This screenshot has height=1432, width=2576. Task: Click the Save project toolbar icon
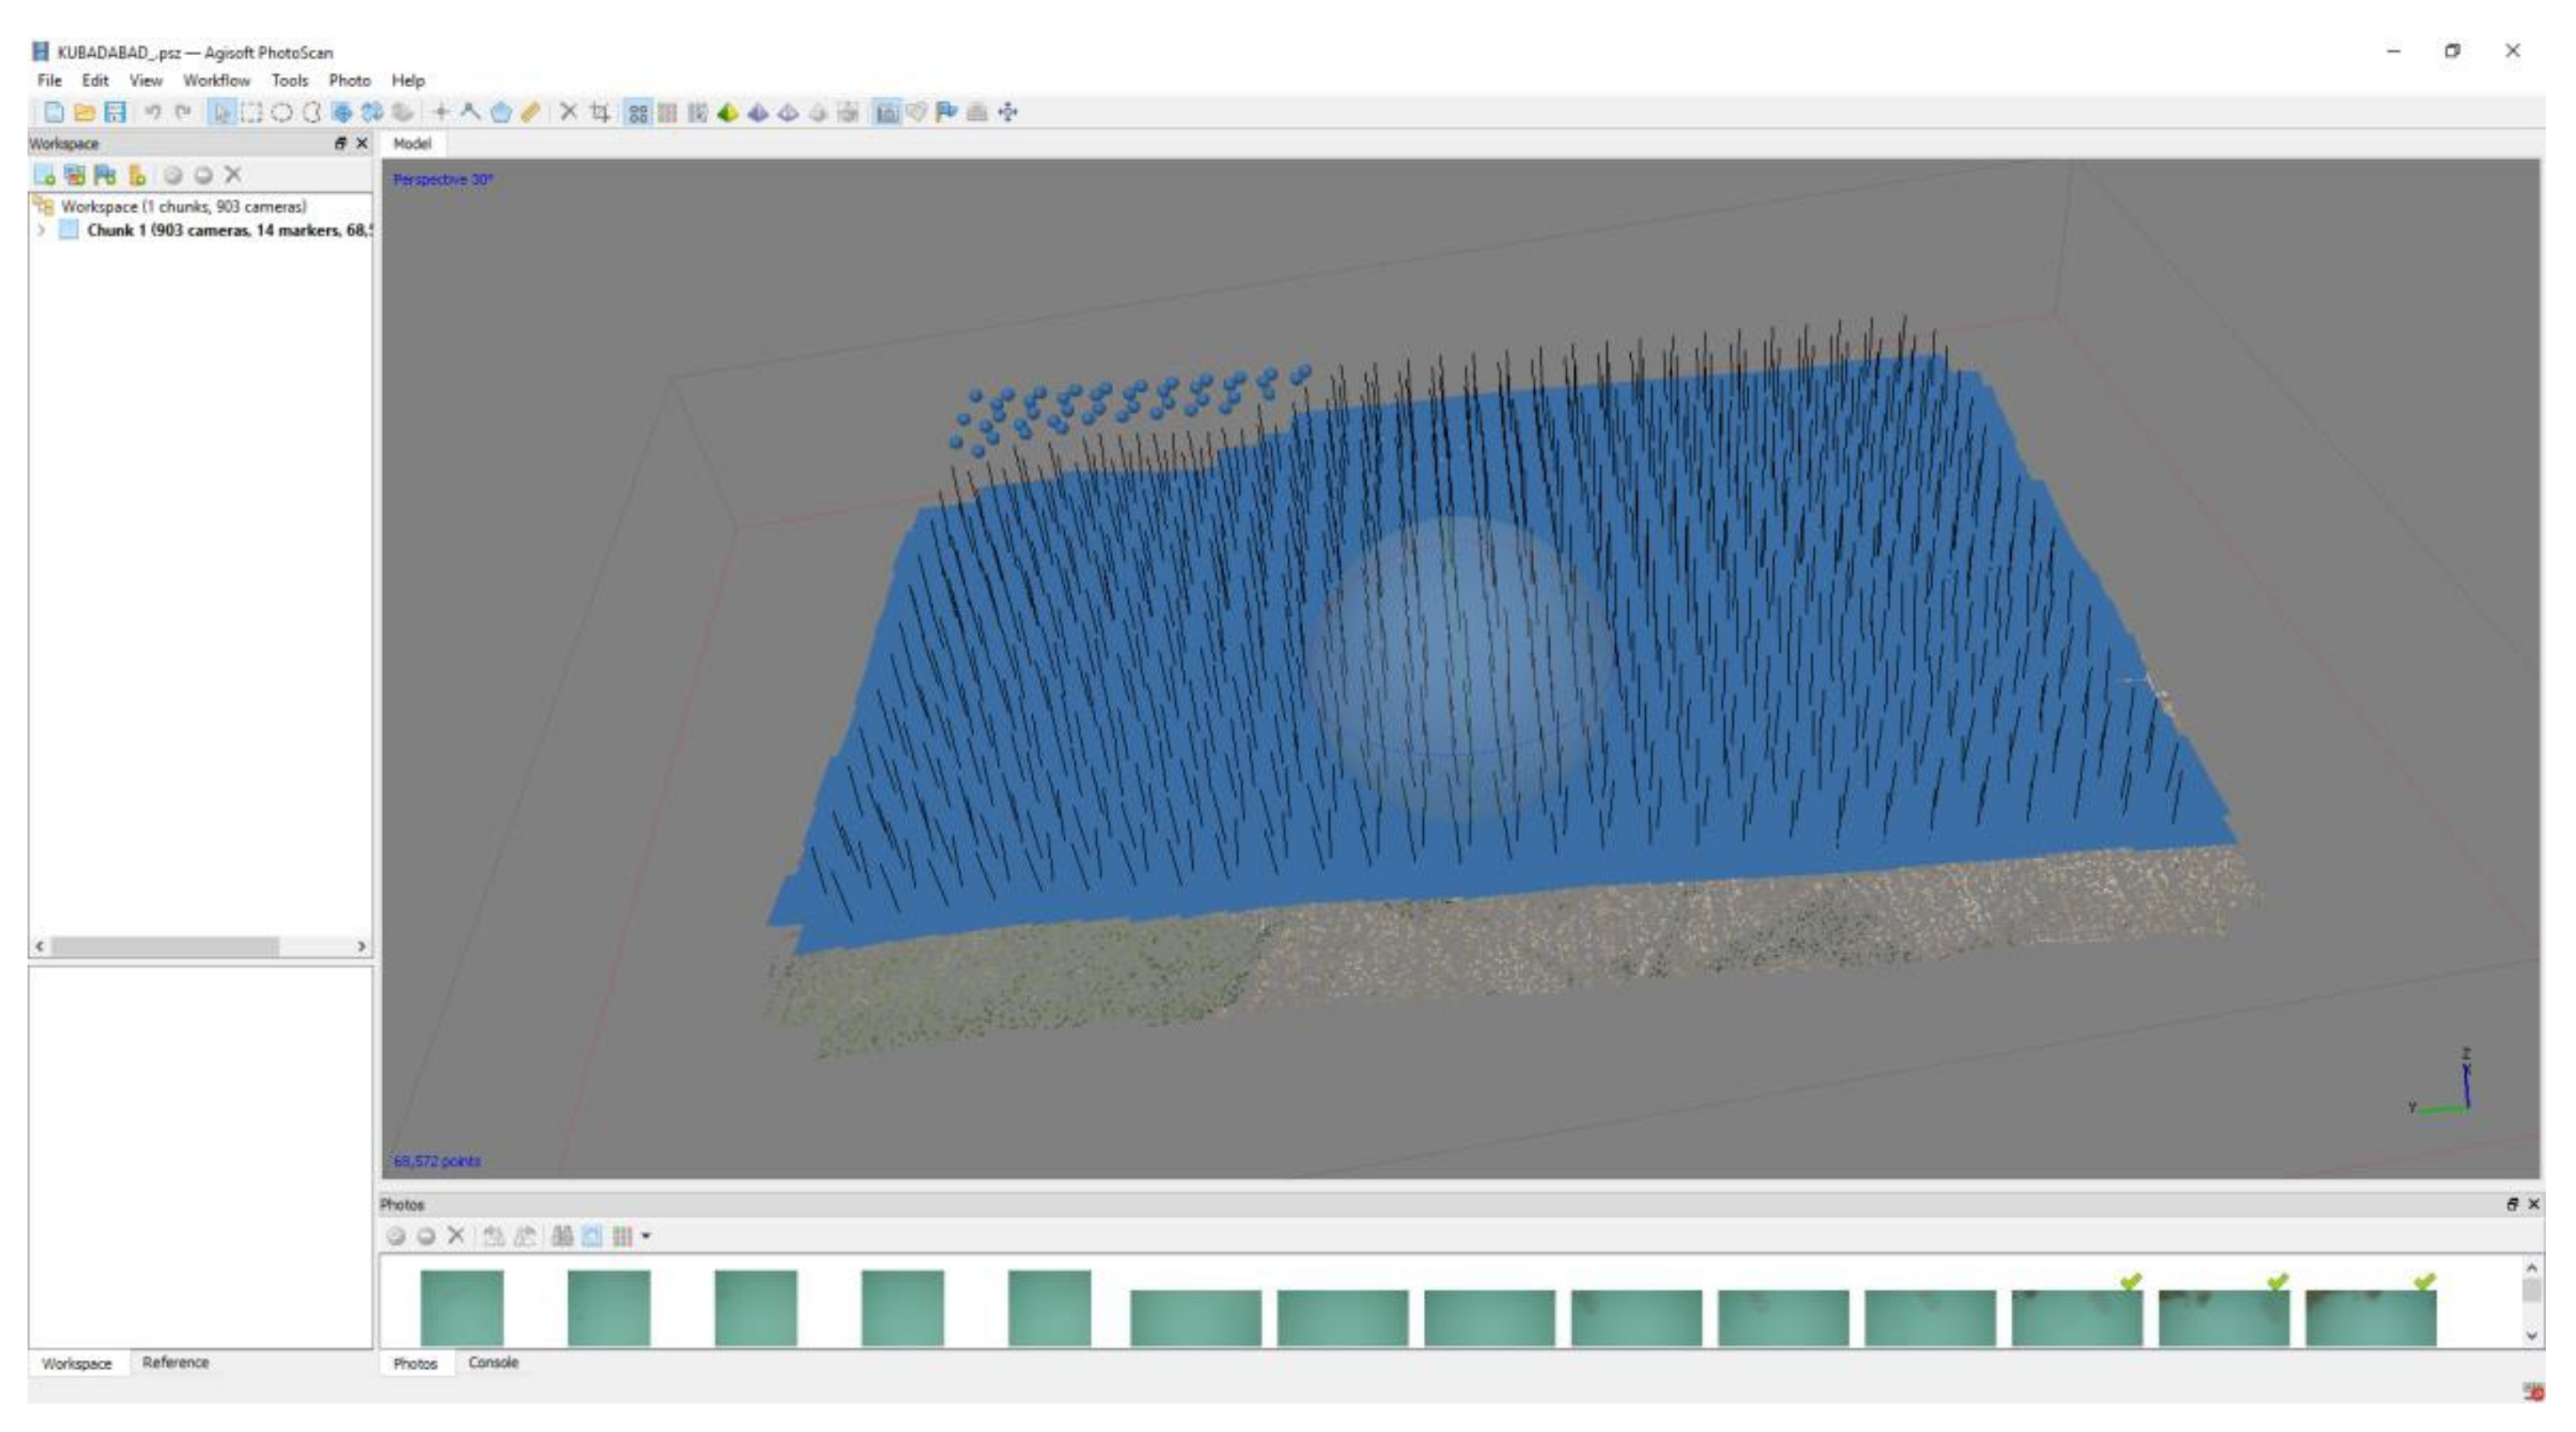click(x=115, y=112)
